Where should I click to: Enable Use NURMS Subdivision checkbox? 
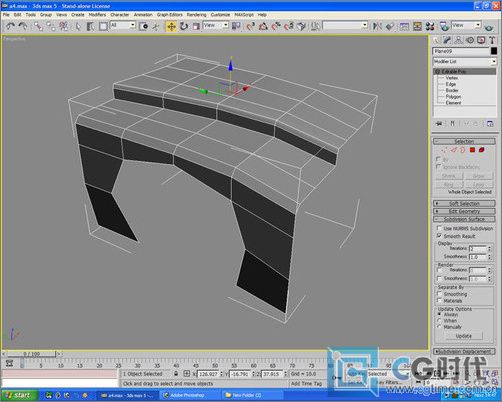(439, 228)
